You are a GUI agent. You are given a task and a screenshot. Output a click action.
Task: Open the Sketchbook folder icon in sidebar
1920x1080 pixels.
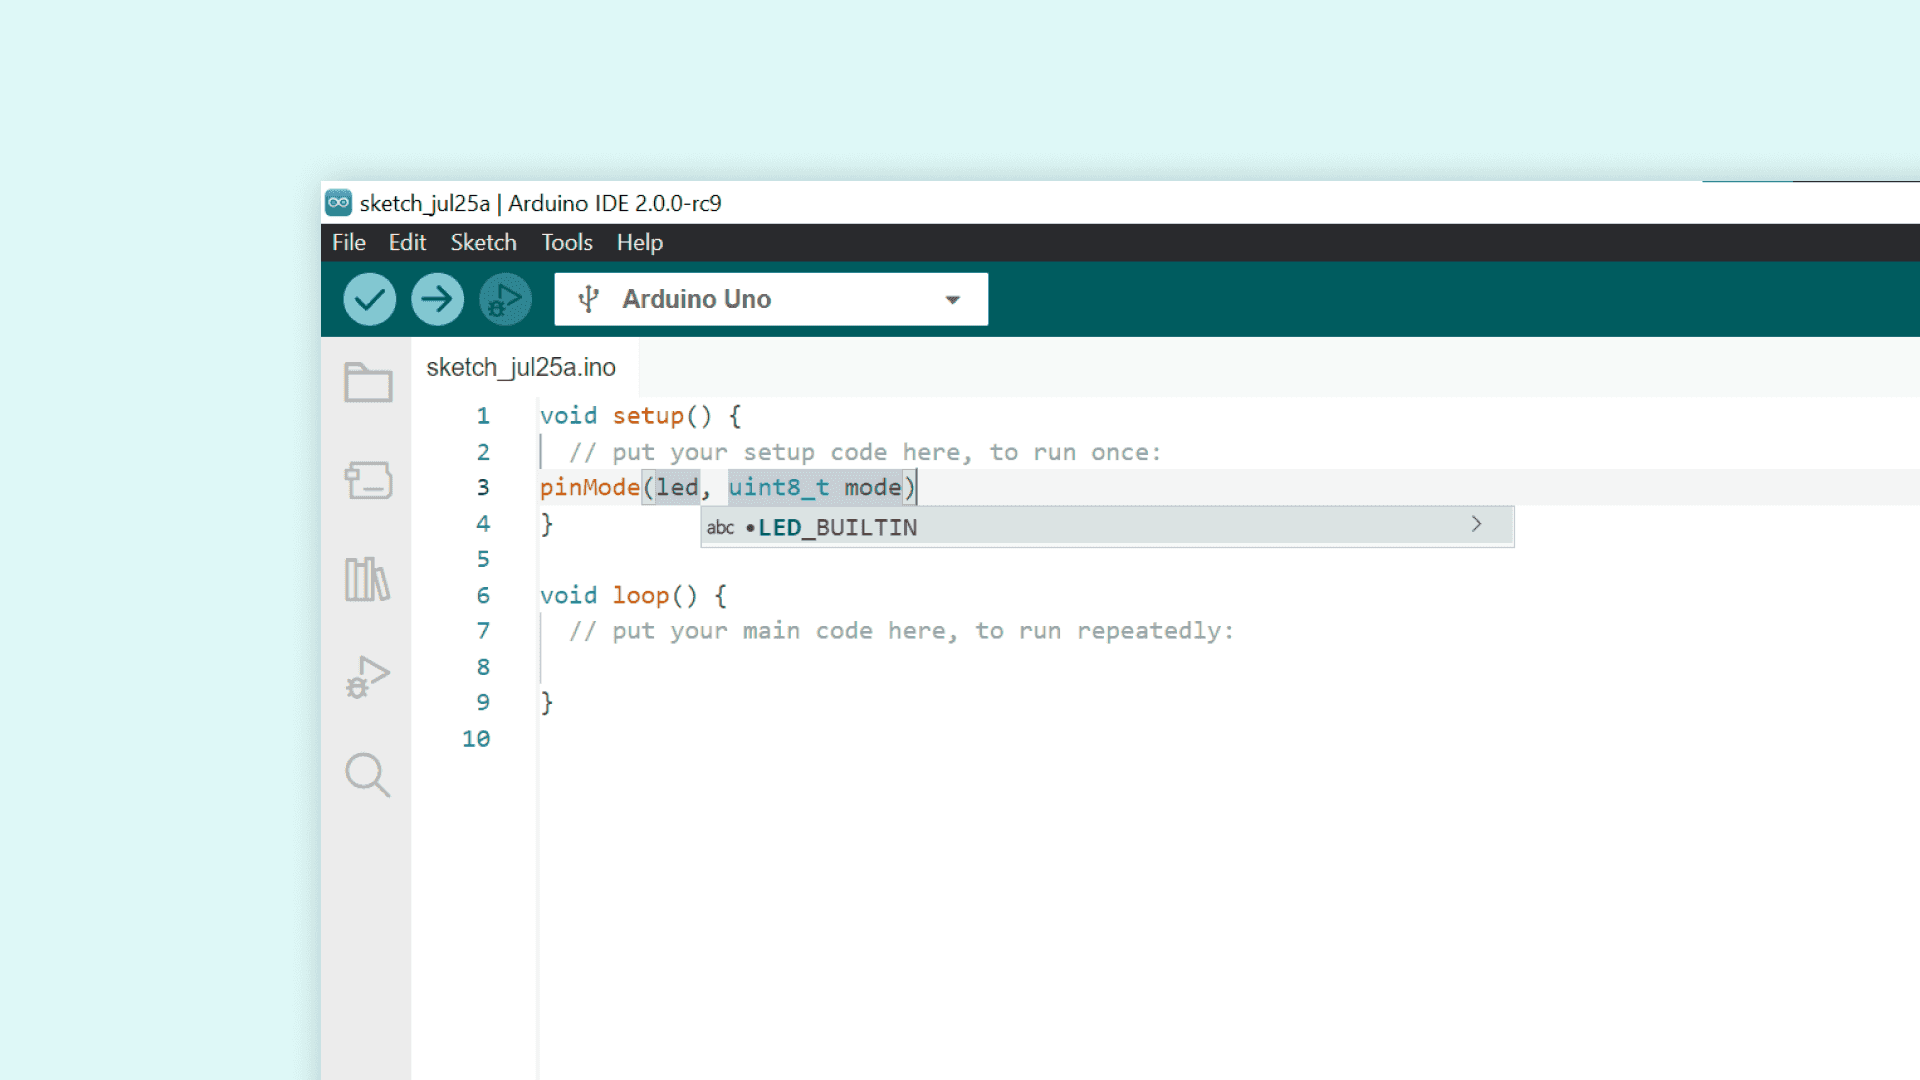[367, 382]
